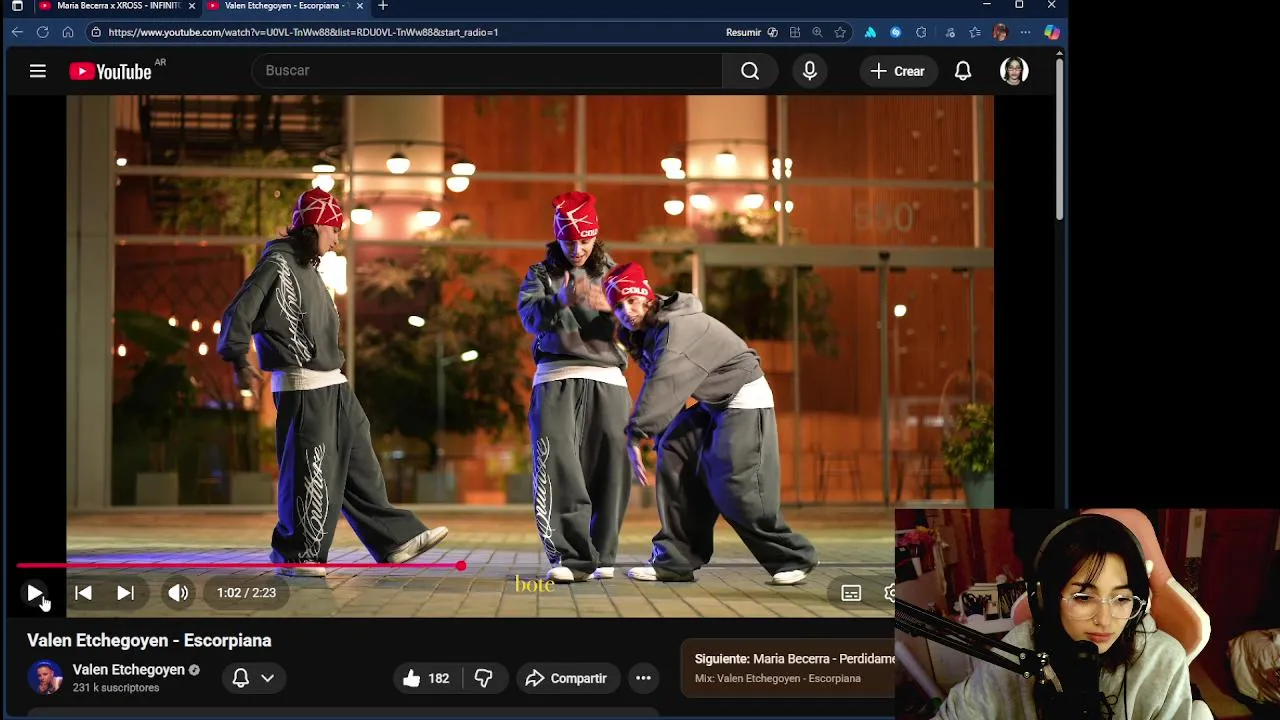Open the YouTube hamburger guide menu

pos(38,71)
